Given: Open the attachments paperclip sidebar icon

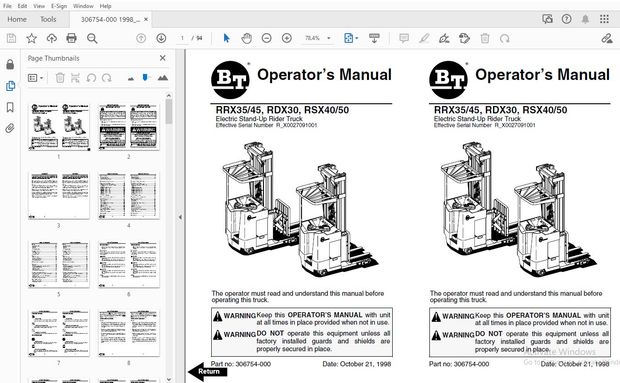Looking at the screenshot, I should coord(10,128).
